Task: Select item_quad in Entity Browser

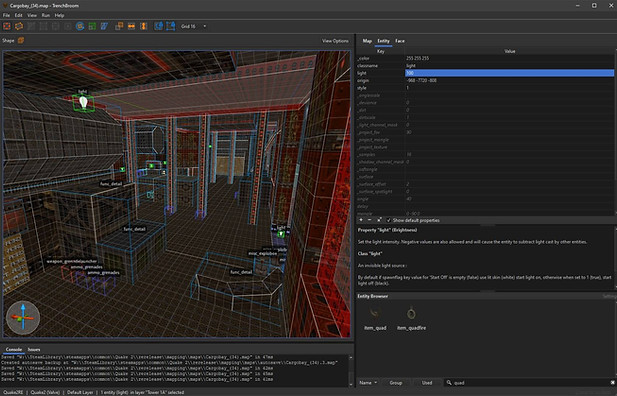Action: 375,318
